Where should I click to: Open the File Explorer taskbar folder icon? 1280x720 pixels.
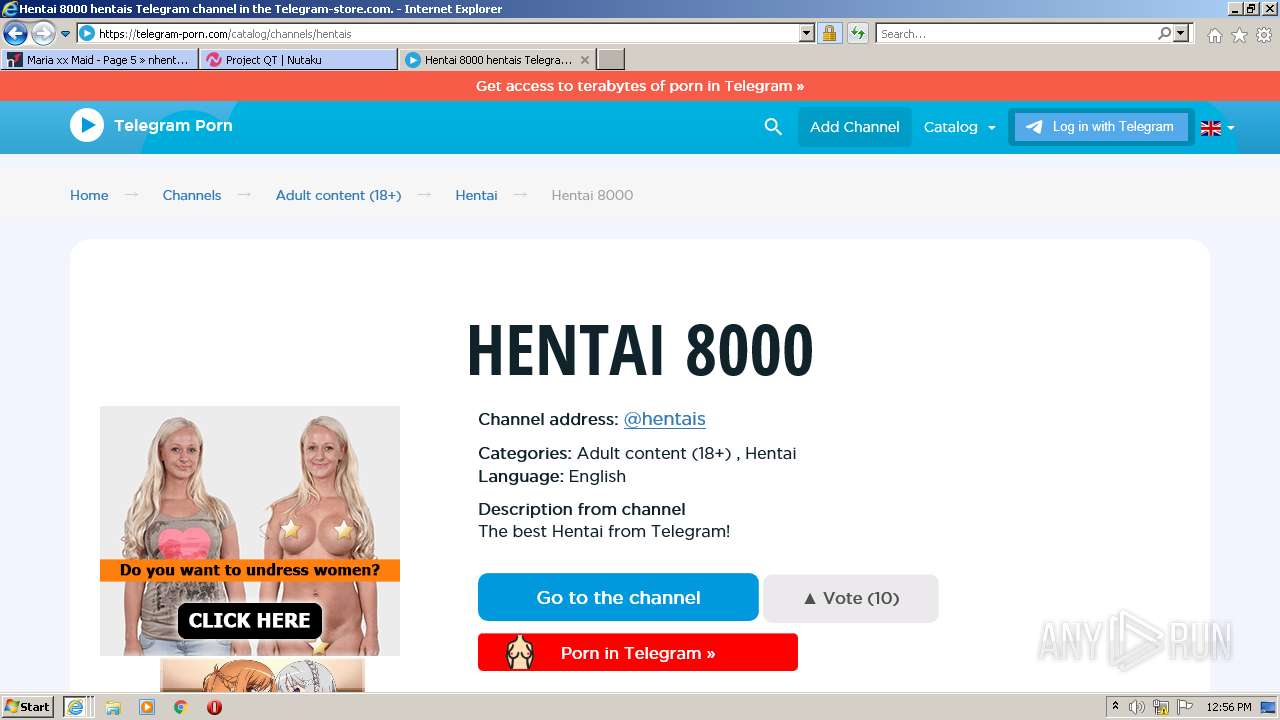coord(113,707)
